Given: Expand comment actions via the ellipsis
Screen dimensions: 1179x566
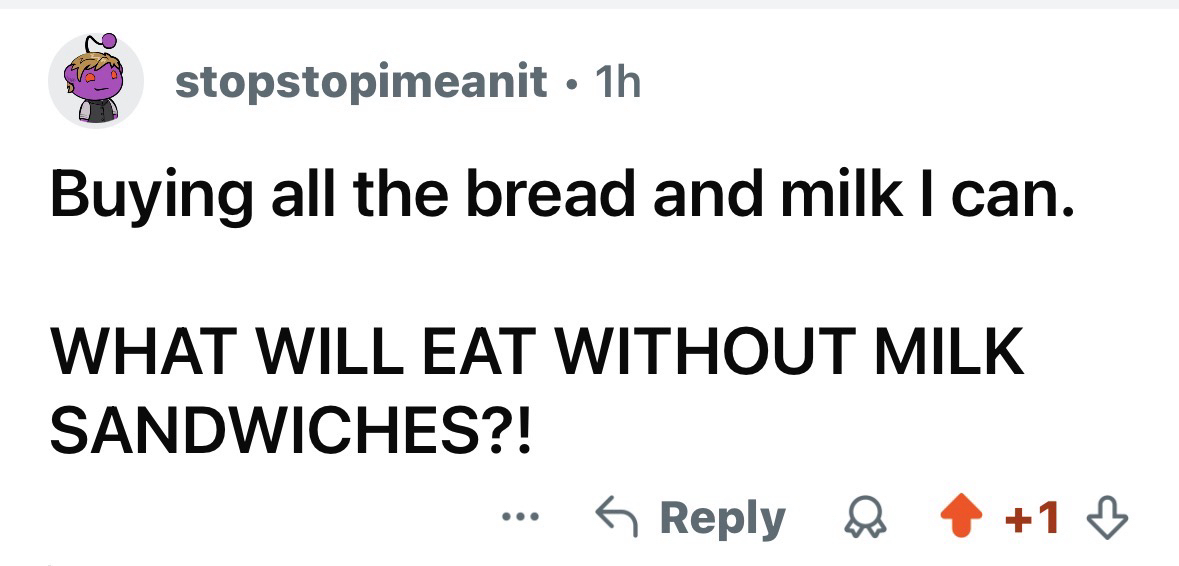Looking at the screenshot, I should click(x=522, y=519).
